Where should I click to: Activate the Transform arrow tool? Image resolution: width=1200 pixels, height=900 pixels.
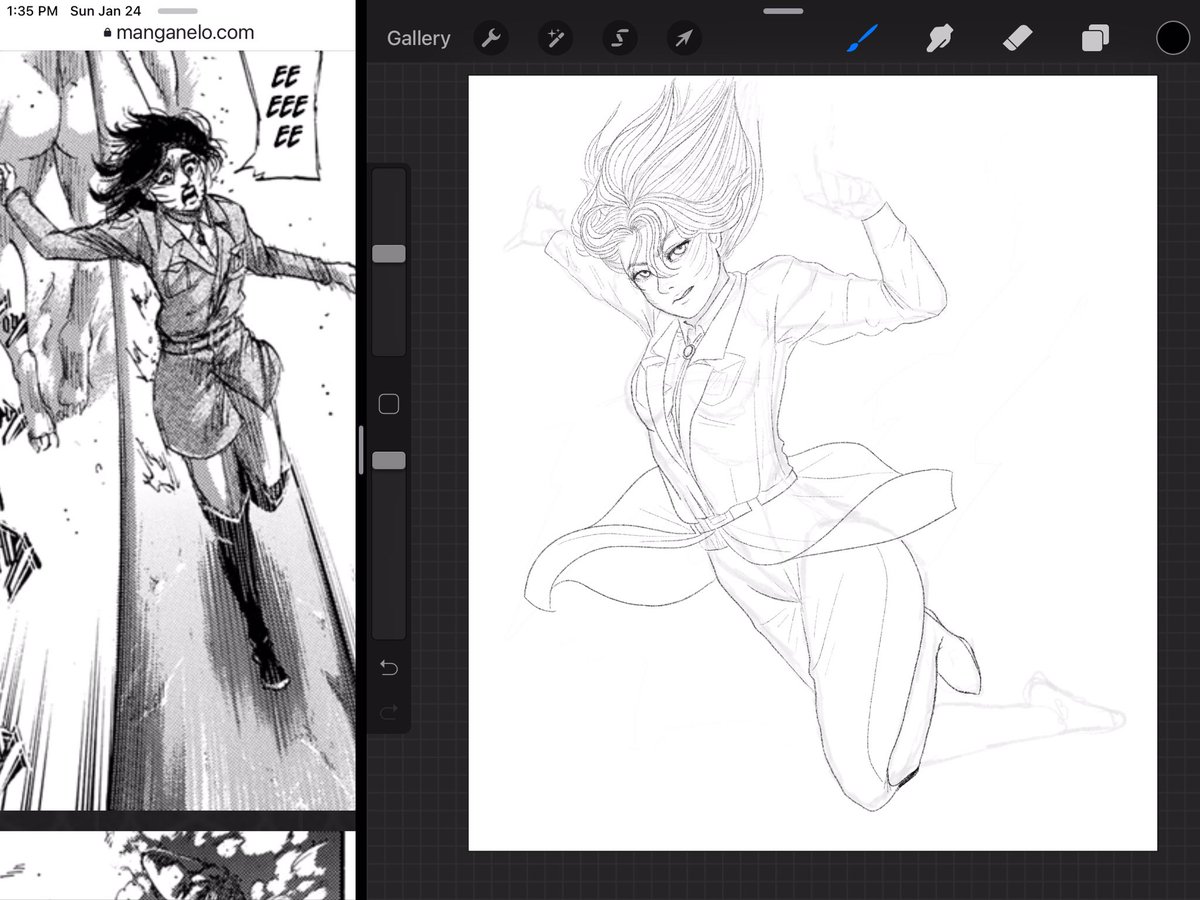point(684,39)
